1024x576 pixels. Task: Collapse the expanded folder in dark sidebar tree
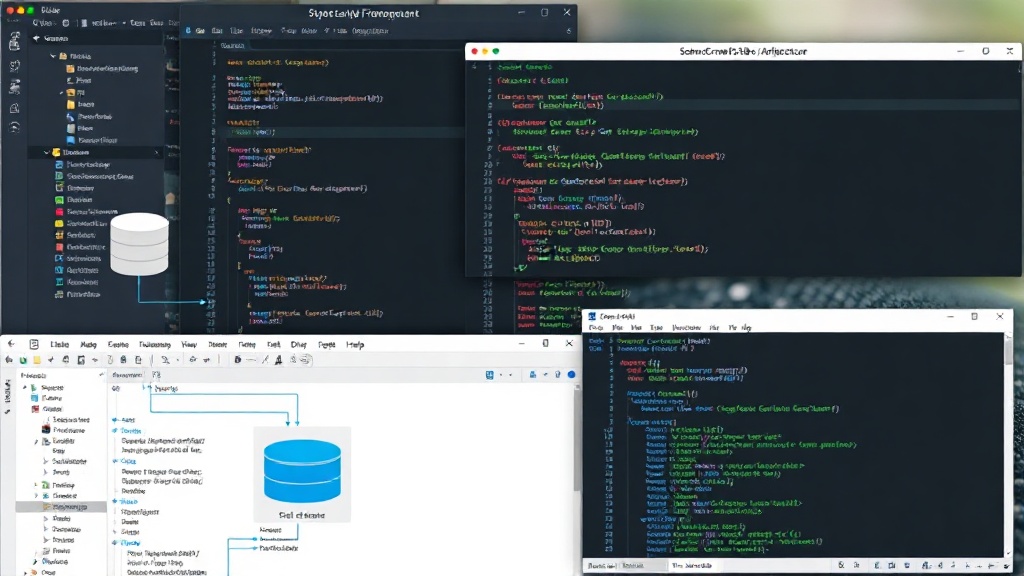(x=46, y=152)
